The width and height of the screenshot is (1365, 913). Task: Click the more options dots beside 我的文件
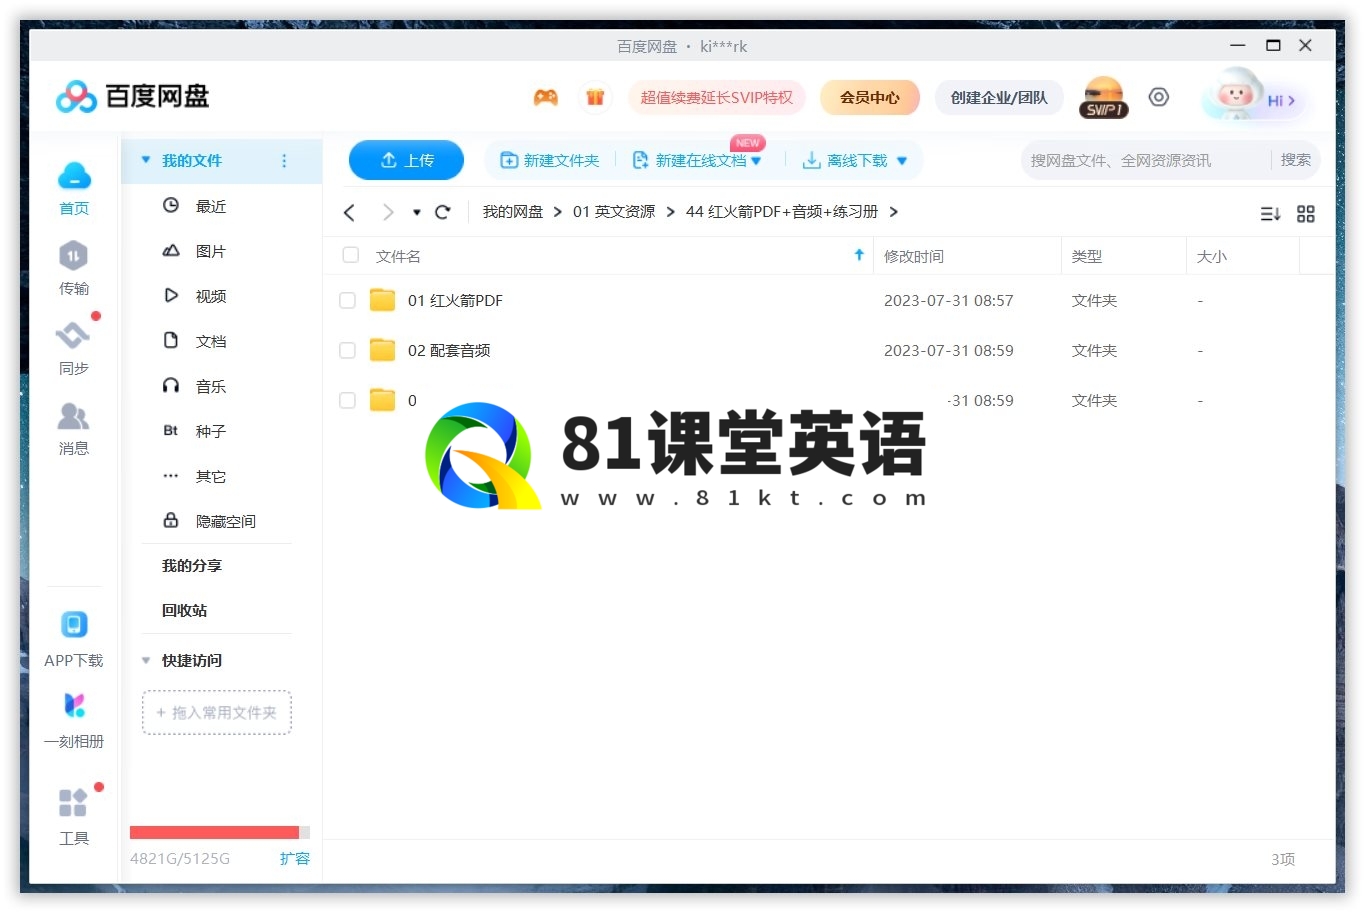[284, 161]
